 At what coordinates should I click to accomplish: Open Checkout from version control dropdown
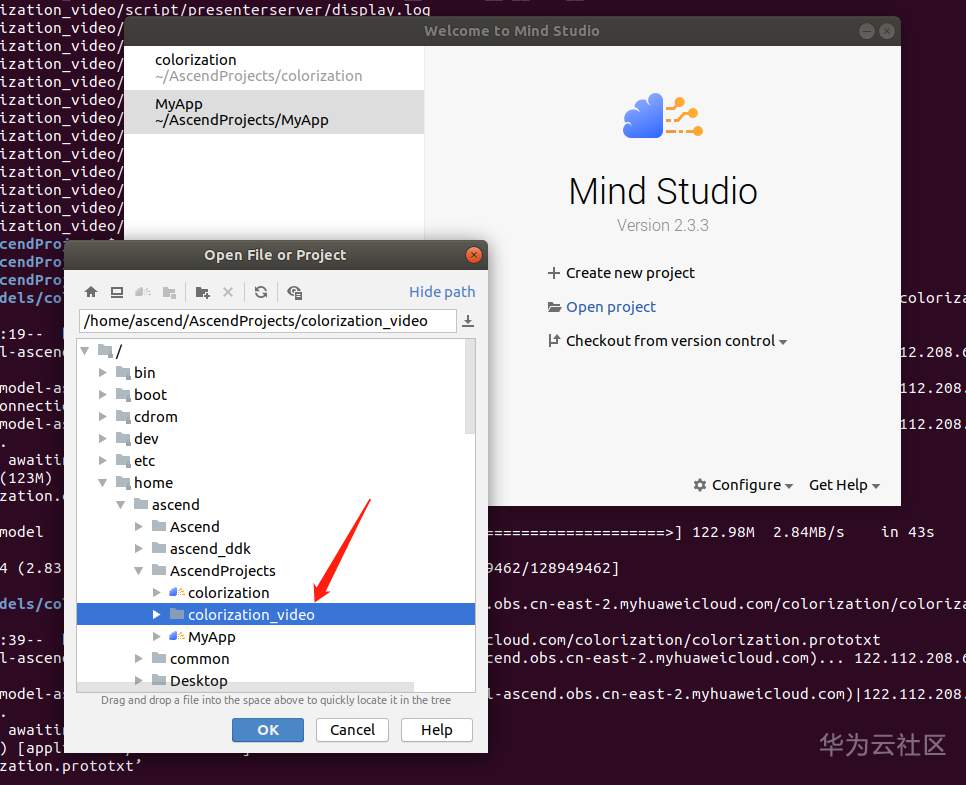click(x=668, y=341)
